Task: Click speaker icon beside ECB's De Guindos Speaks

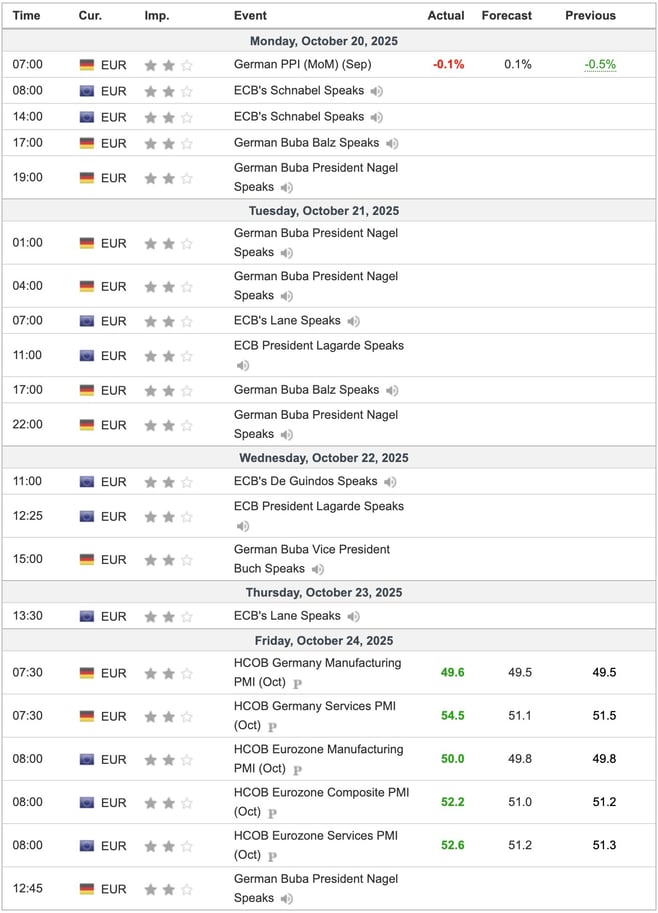Action: click(x=390, y=482)
